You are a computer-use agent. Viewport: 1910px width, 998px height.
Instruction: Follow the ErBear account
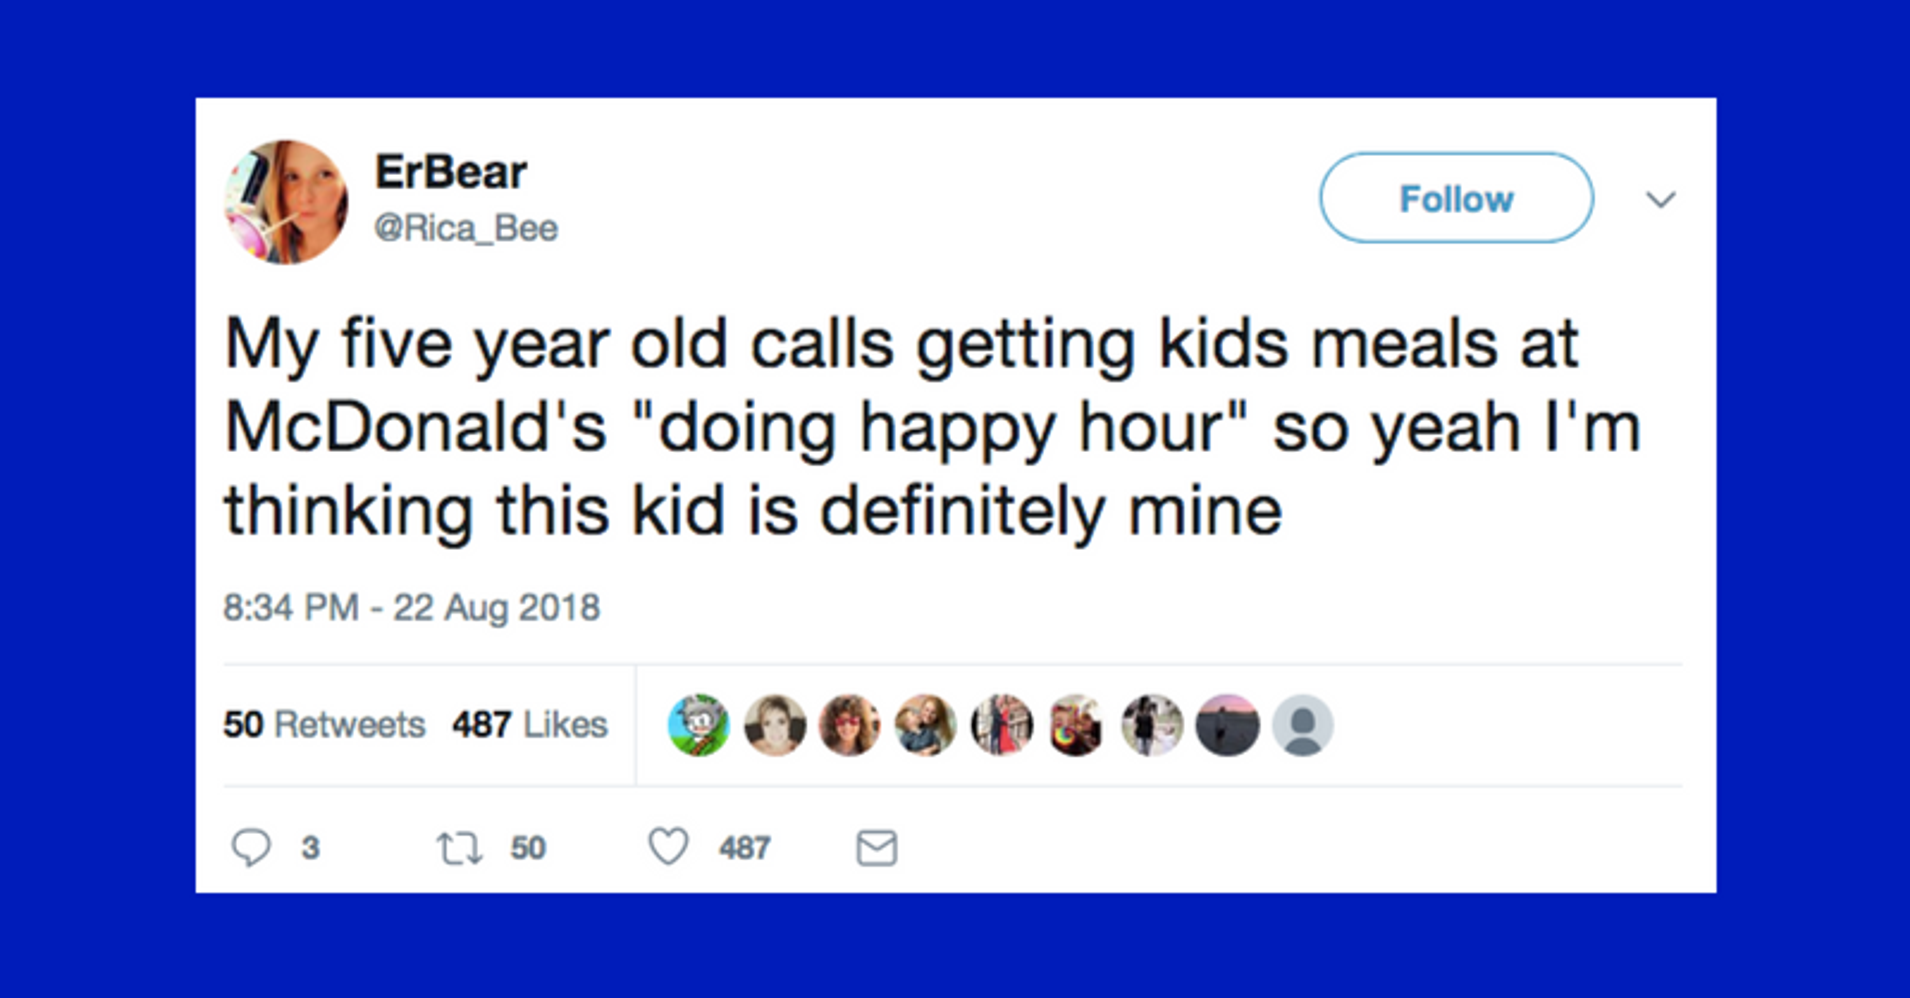point(1456,198)
